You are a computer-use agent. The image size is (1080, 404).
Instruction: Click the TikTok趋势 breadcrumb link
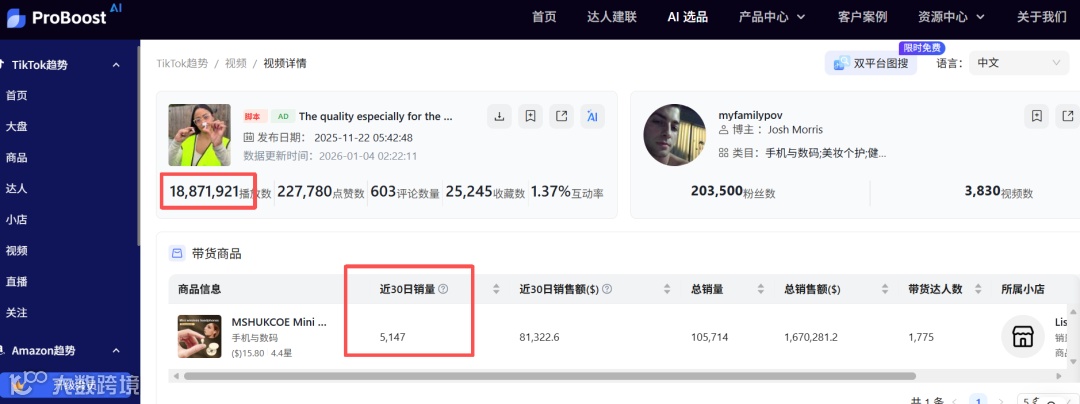coord(182,63)
